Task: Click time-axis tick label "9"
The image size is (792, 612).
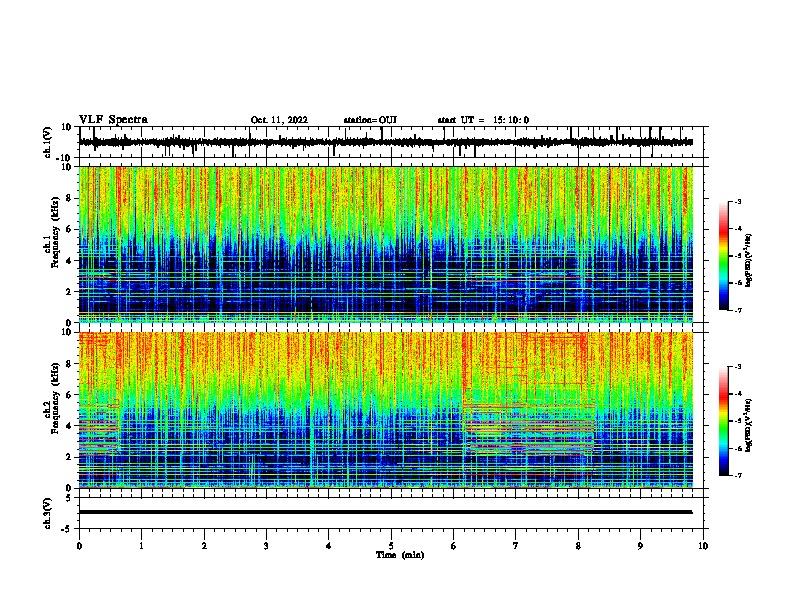Action: pos(640,546)
